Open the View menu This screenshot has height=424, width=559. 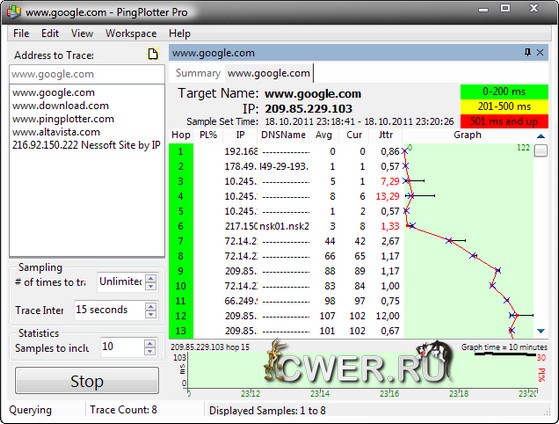click(x=82, y=33)
